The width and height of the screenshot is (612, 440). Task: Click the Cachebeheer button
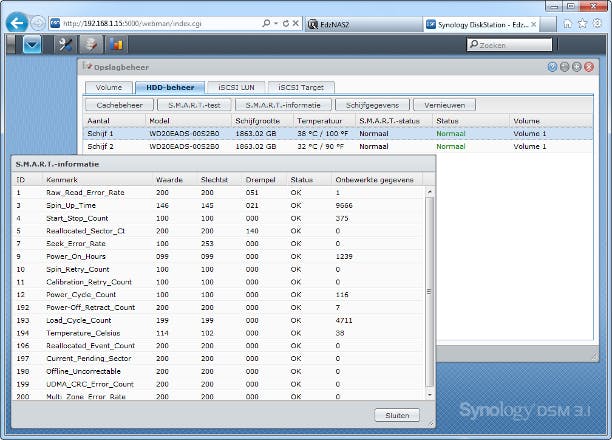click(118, 104)
